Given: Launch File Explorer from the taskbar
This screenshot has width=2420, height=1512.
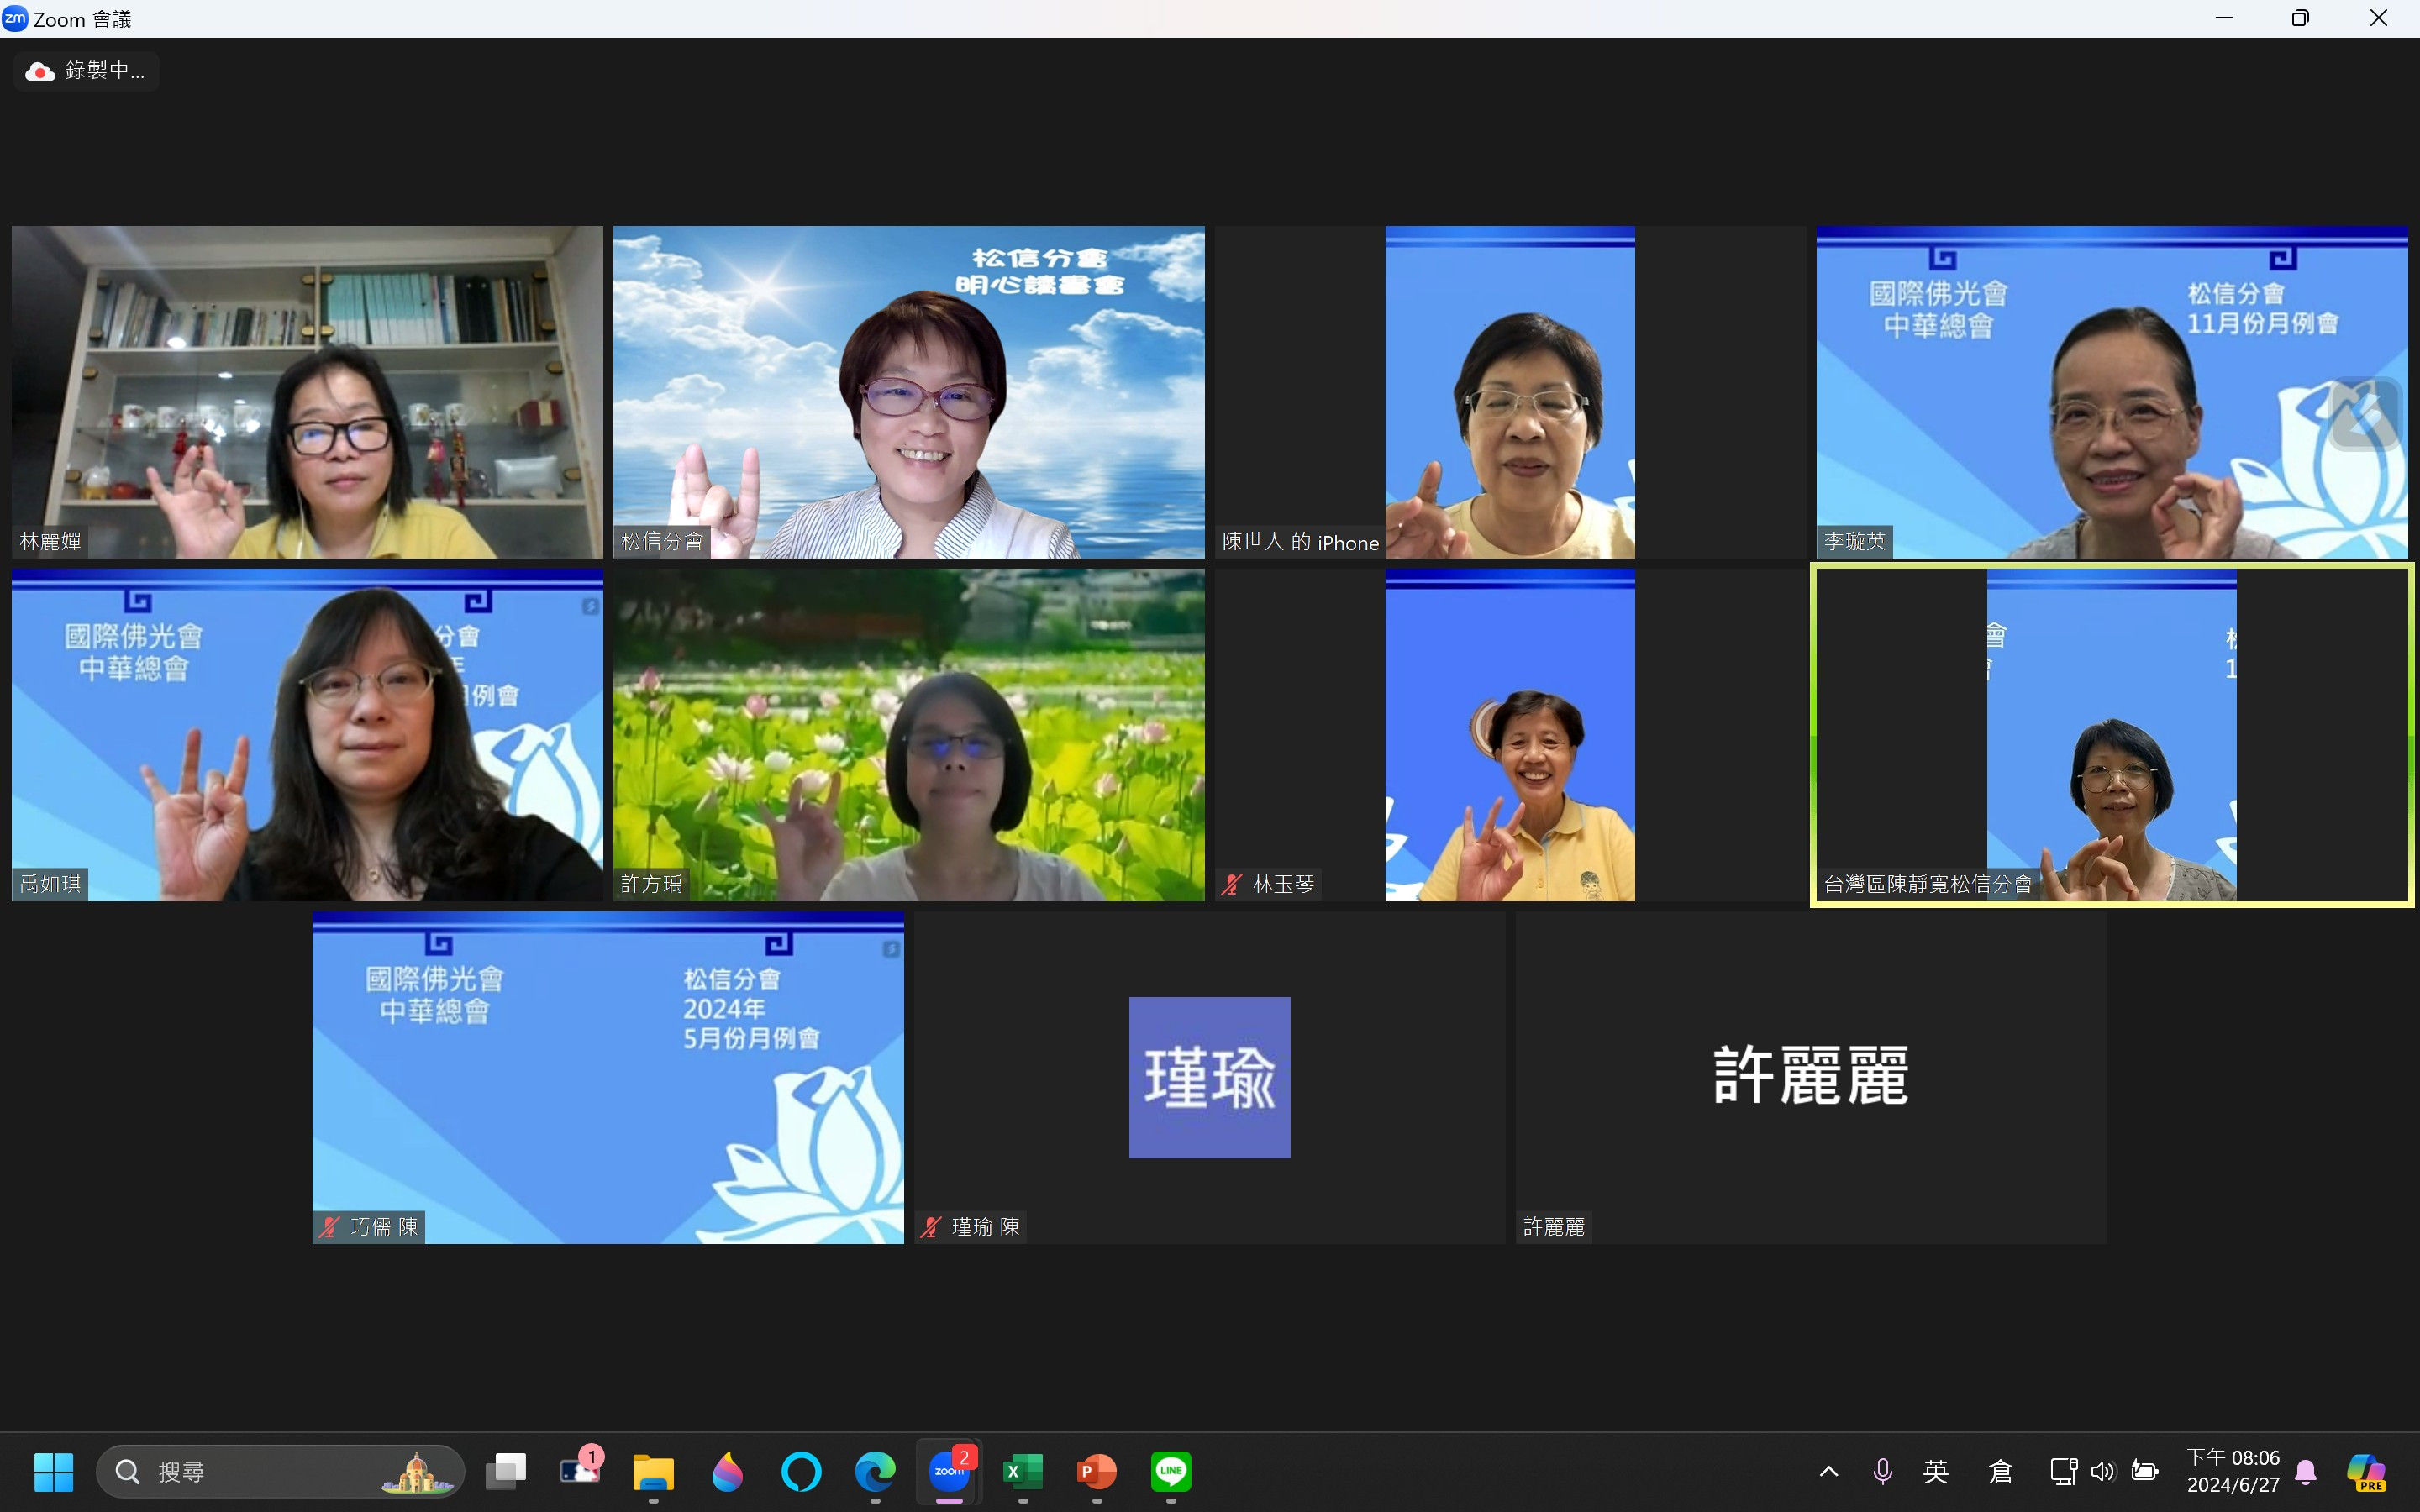Looking at the screenshot, I should 653,1471.
